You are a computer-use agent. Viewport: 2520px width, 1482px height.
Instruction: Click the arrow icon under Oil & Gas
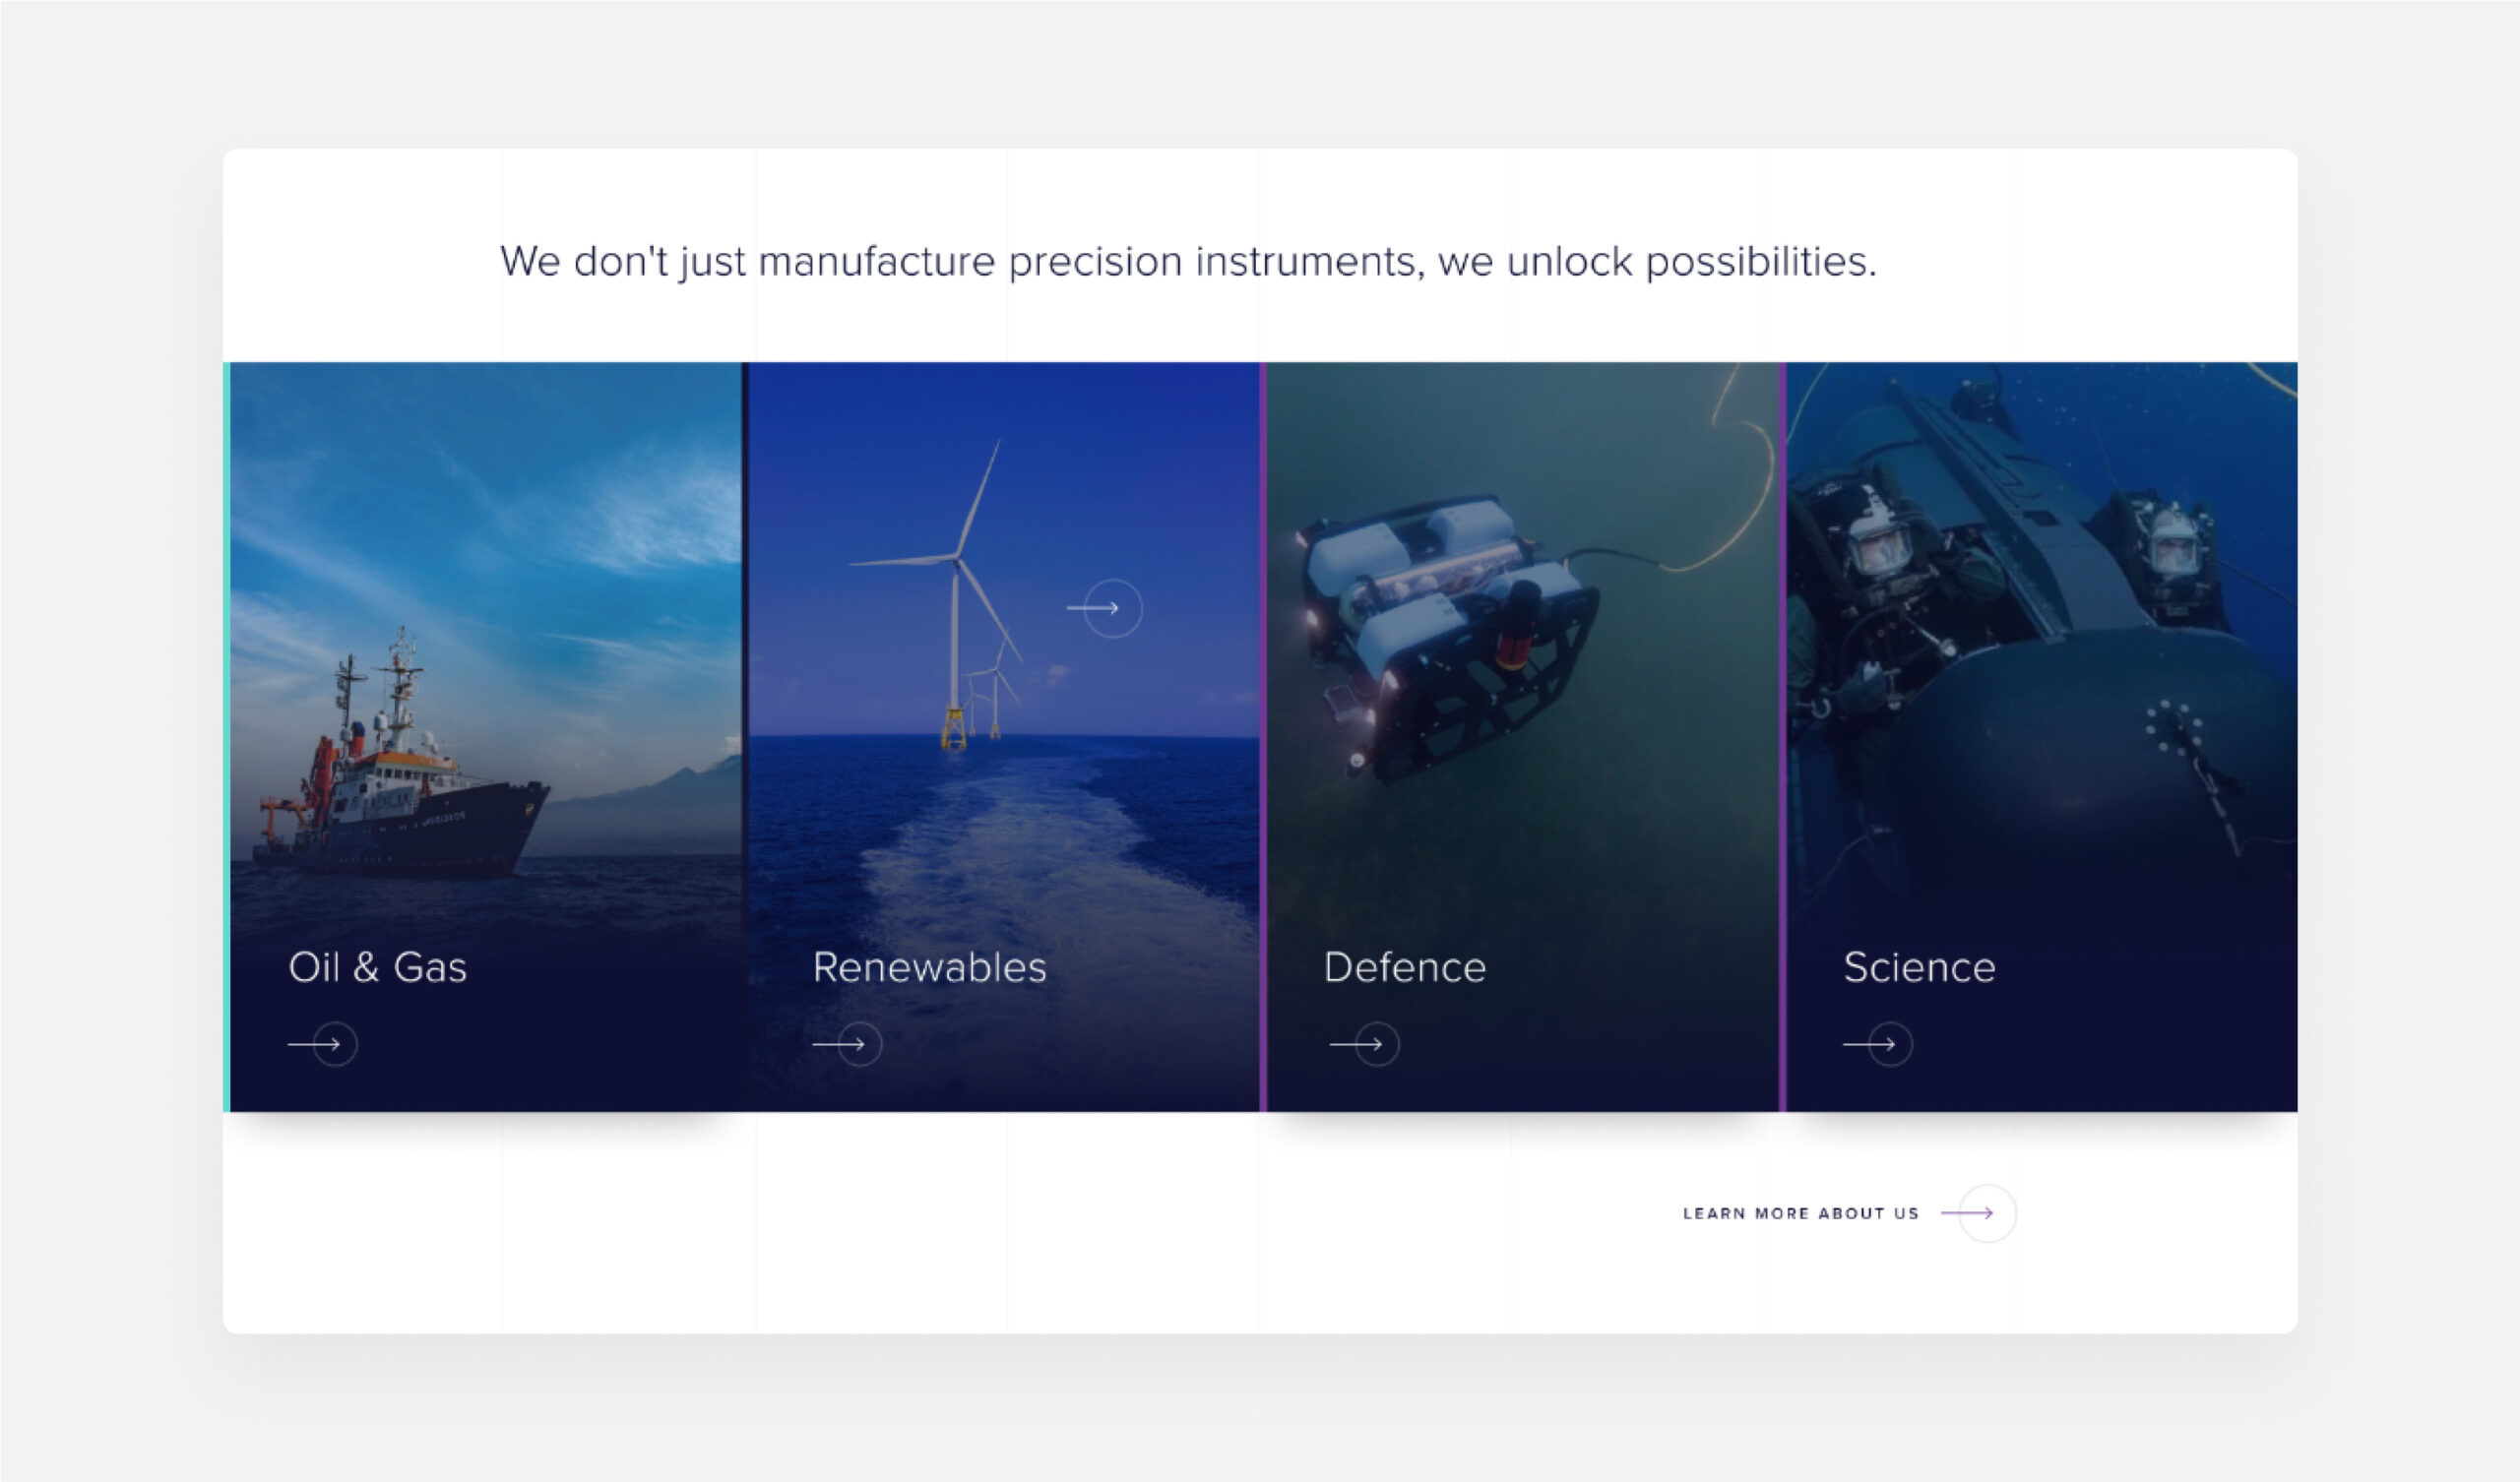tap(323, 1044)
